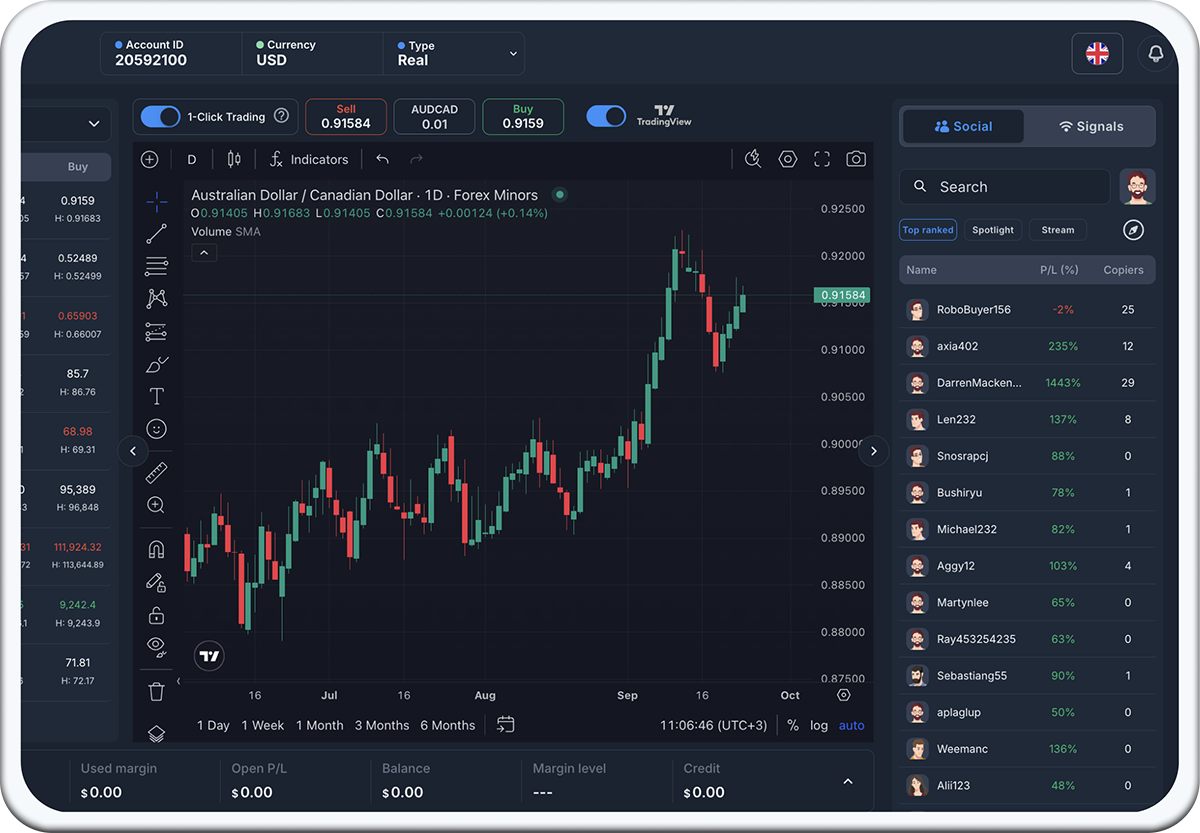
Task: Toggle 1-Click Trading switch
Action: tap(160, 117)
